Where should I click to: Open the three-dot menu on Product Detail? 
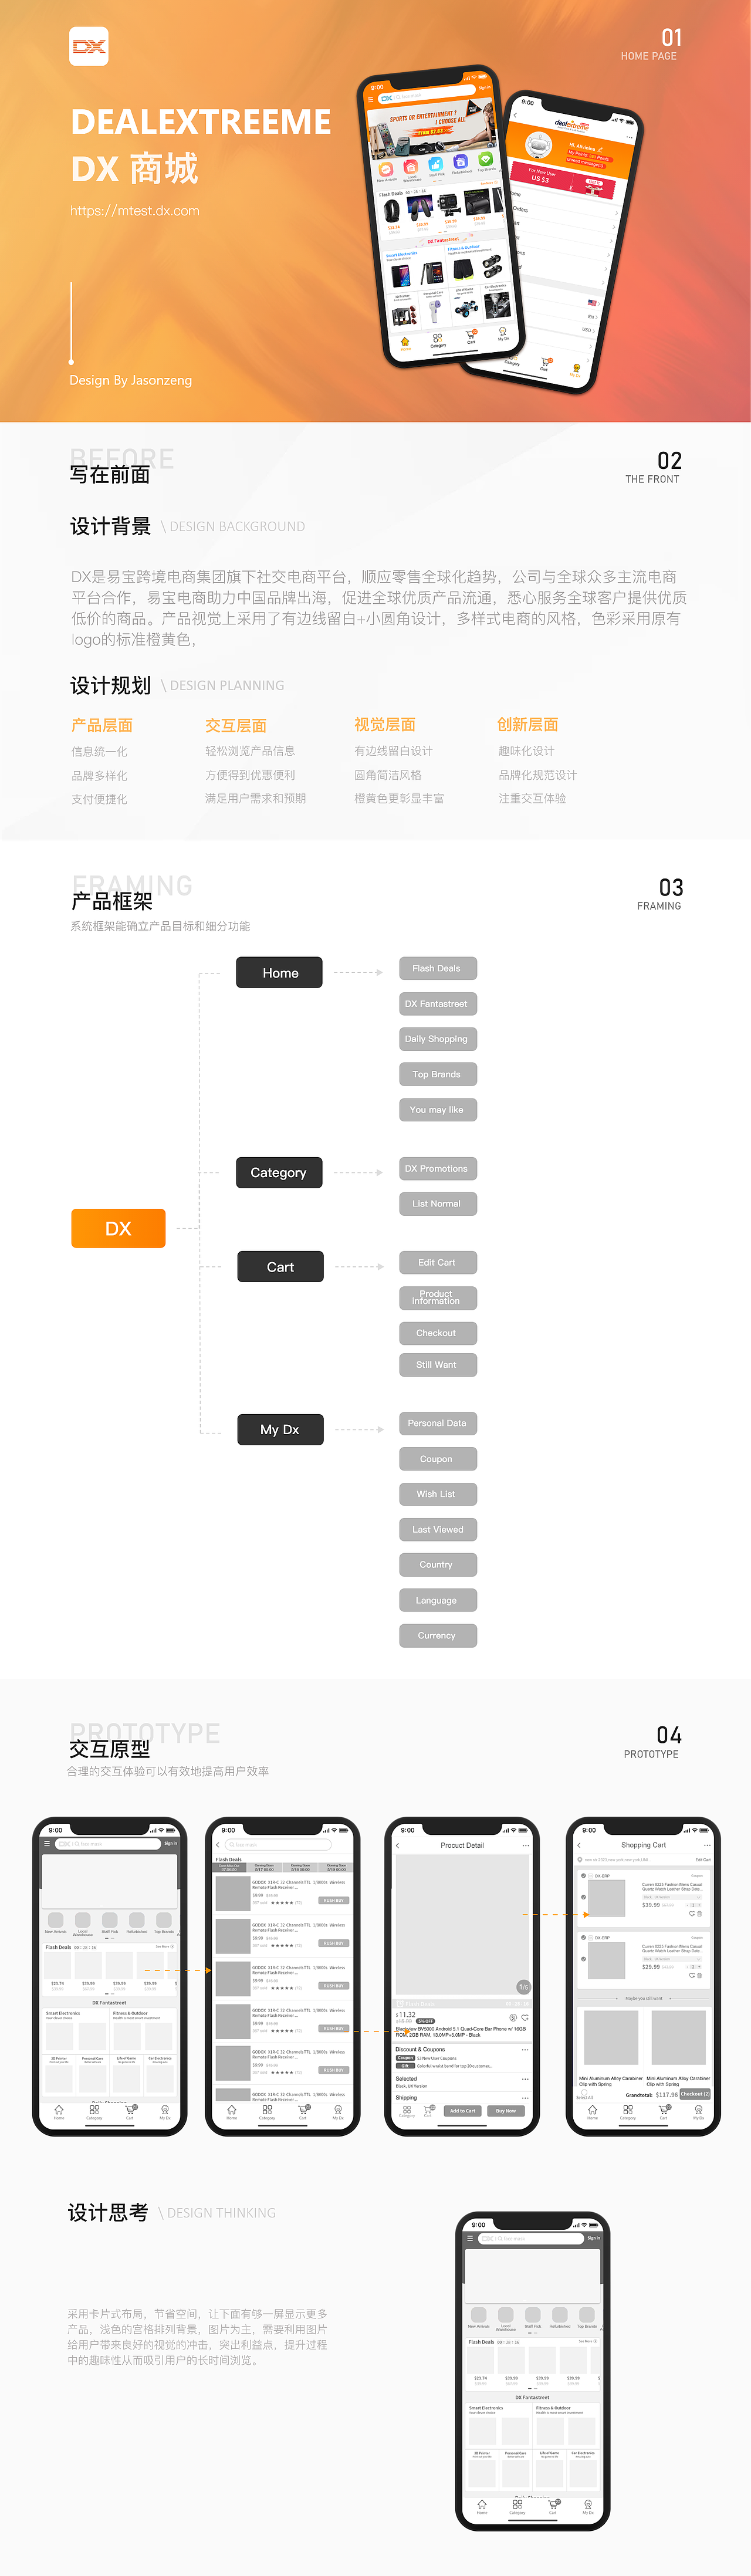point(525,1845)
